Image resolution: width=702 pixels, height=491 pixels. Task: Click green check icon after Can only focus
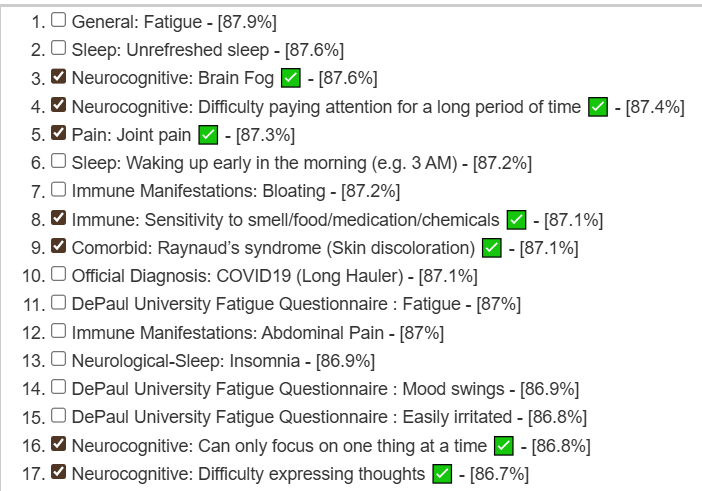click(504, 446)
